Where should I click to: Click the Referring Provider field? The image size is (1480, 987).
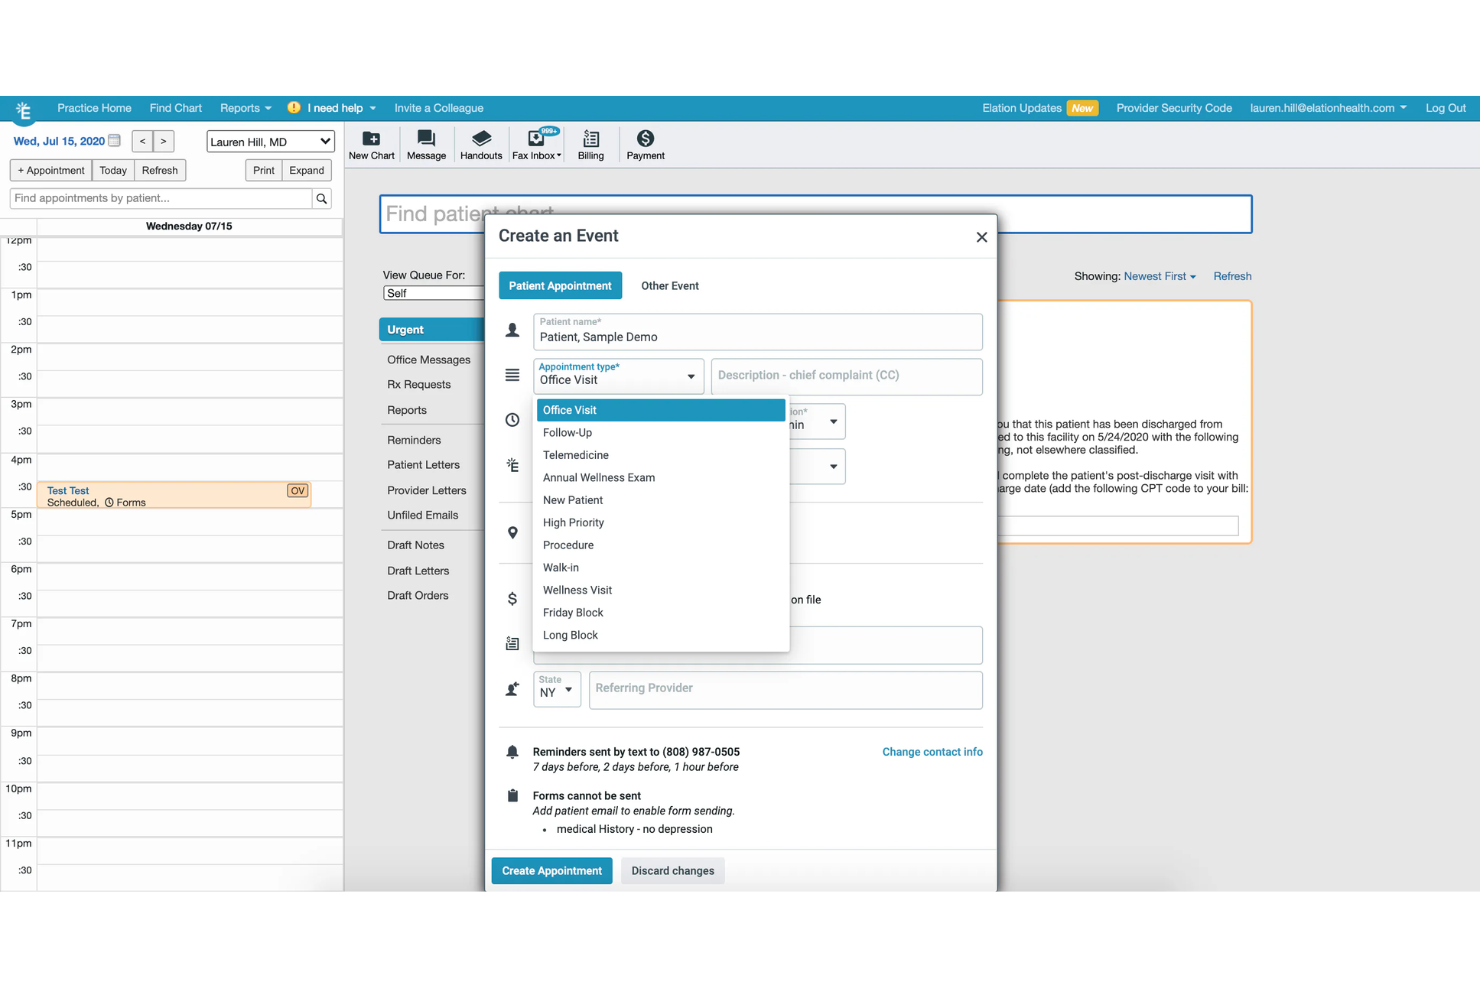(x=786, y=689)
